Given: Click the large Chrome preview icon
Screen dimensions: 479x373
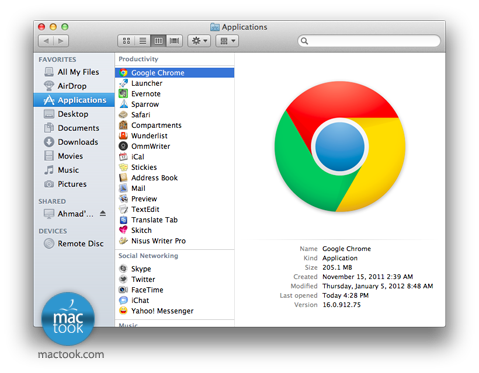Looking at the screenshot, I should pyautogui.click(x=340, y=147).
